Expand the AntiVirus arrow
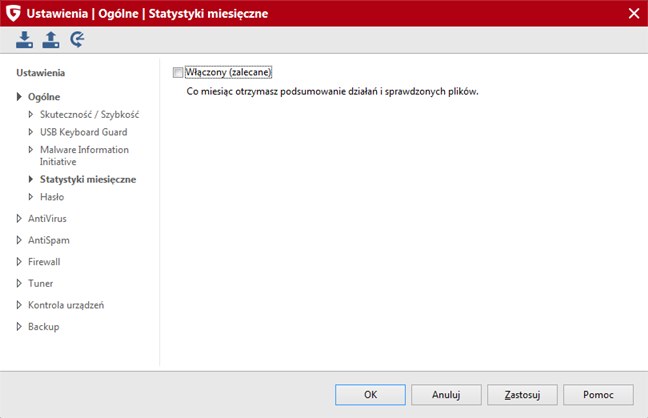 19,218
